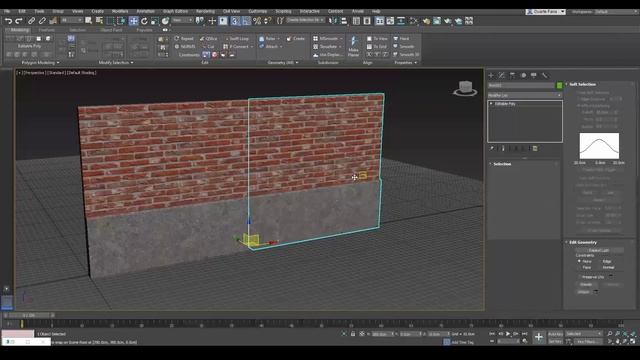The image size is (640, 360).
Task: Select the Select and Link tool
Action: point(31,21)
